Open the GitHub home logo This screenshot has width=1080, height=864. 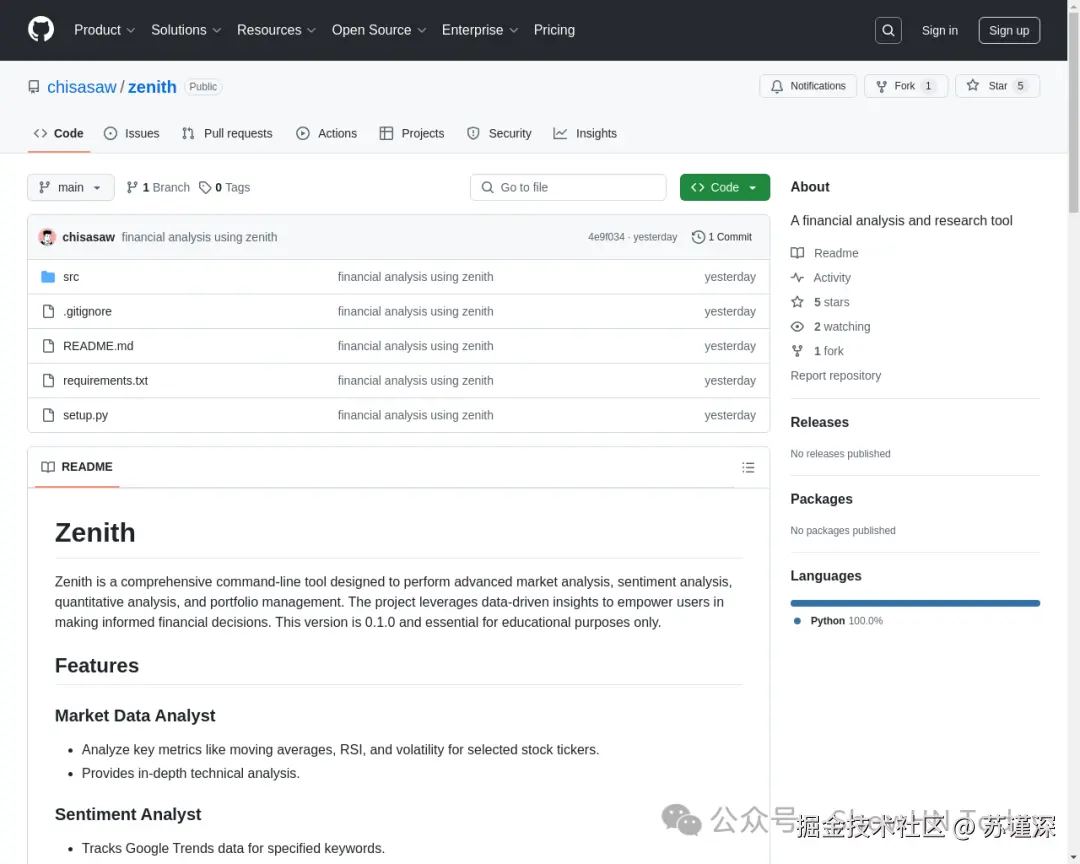click(x=41, y=30)
